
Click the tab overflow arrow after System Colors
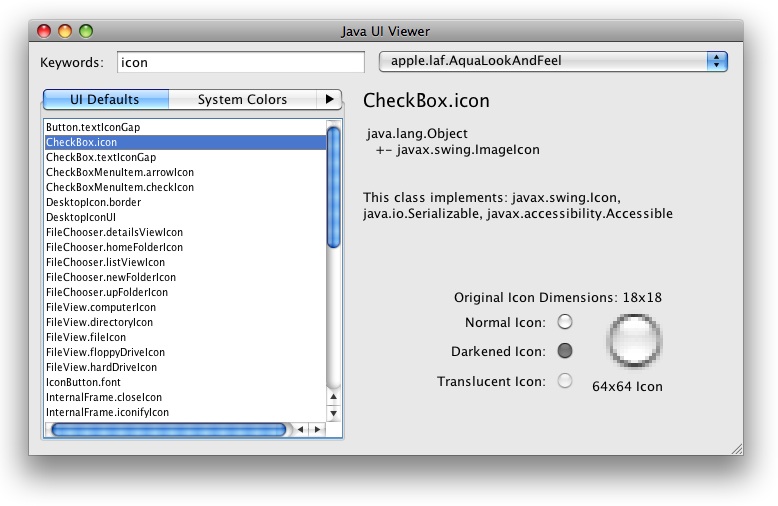tap(329, 99)
